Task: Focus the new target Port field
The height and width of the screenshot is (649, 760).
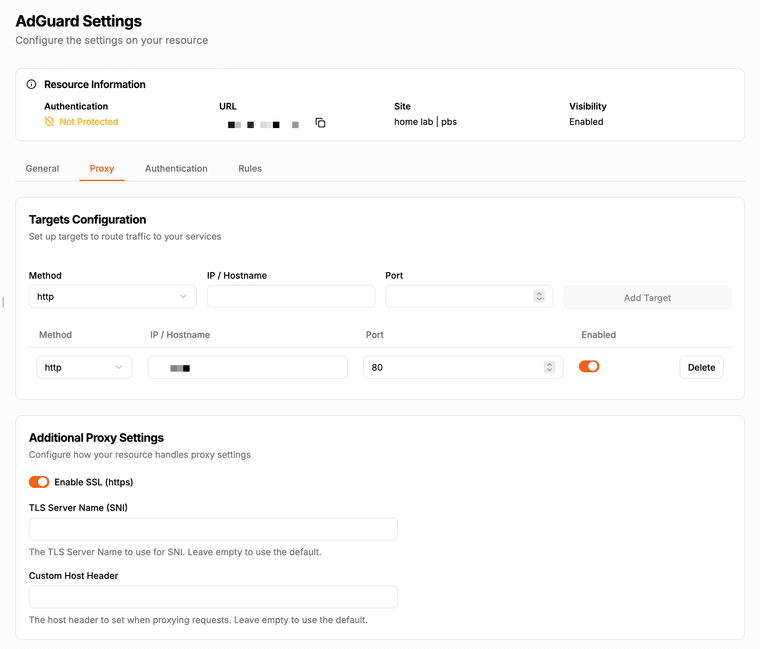Action: pos(469,297)
